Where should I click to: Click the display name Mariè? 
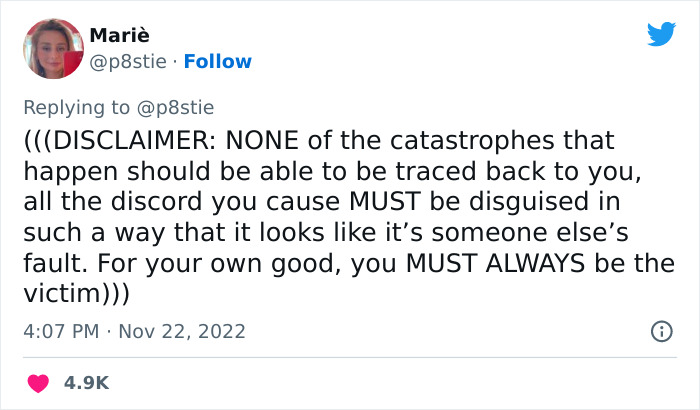(x=119, y=37)
